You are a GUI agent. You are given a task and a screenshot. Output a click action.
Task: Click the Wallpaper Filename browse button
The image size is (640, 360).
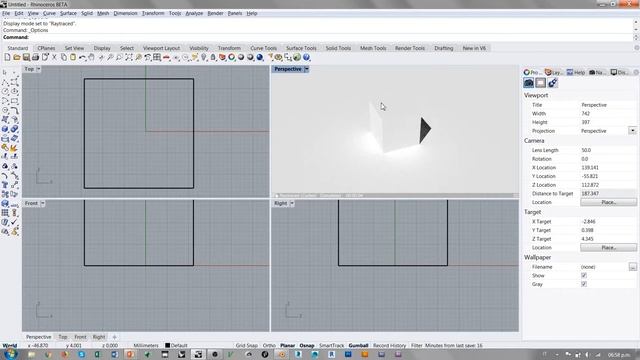632,267
